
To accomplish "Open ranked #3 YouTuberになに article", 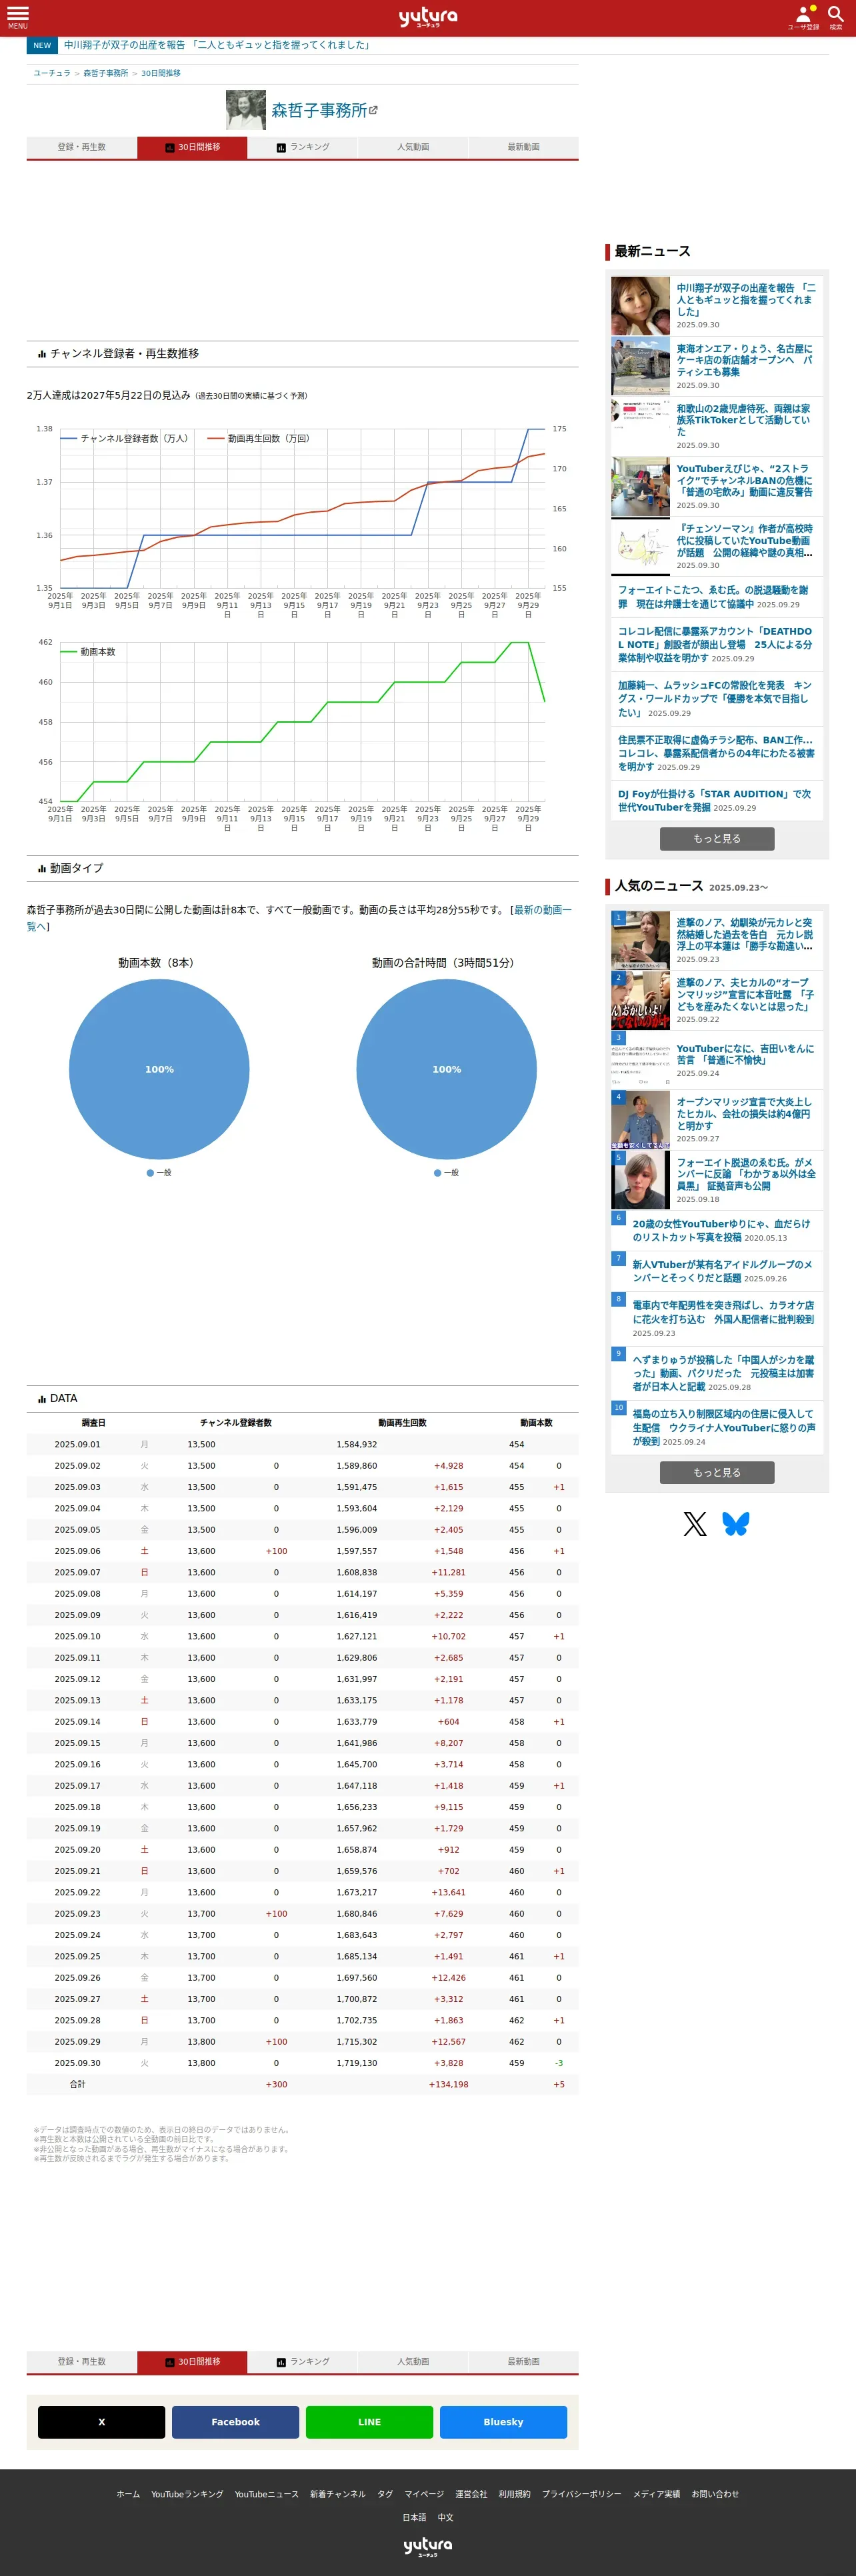I will click(745, 1055).
